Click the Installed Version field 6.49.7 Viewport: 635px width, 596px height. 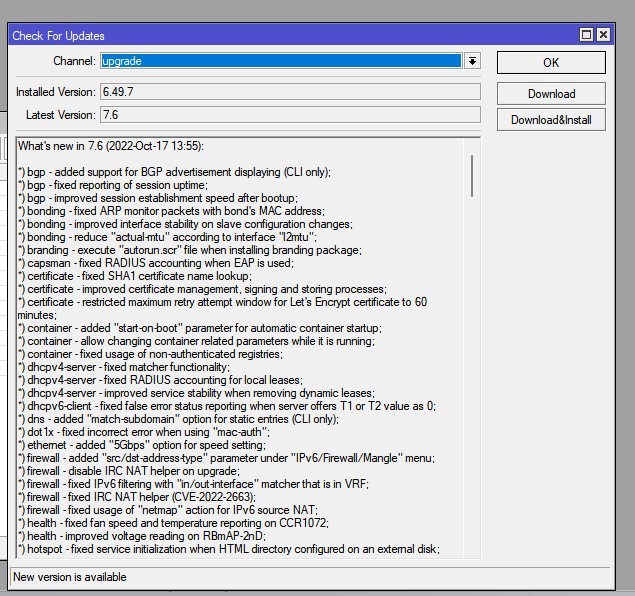pyautogui.click(x=290, y=92)
